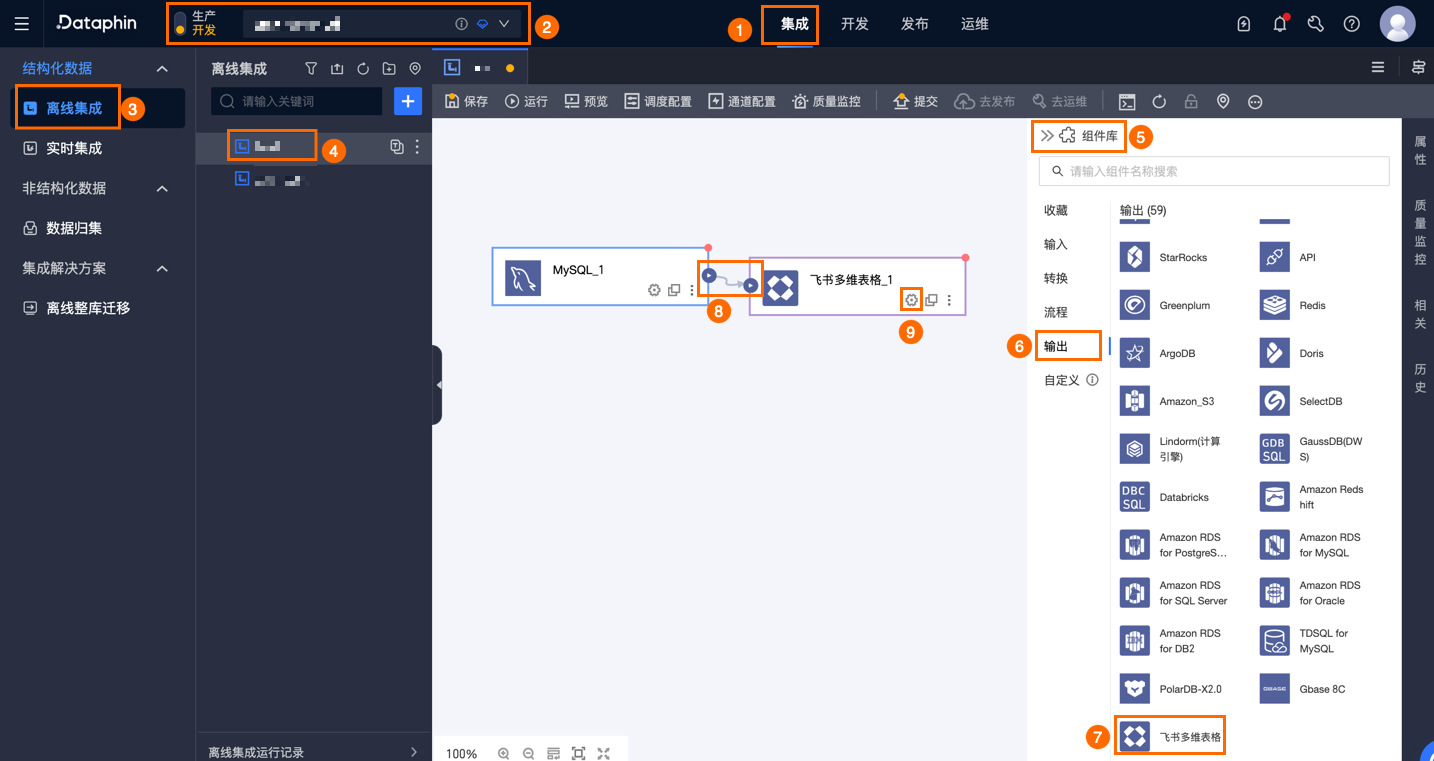Select the 输入 component category

[x=1056, y=244]
